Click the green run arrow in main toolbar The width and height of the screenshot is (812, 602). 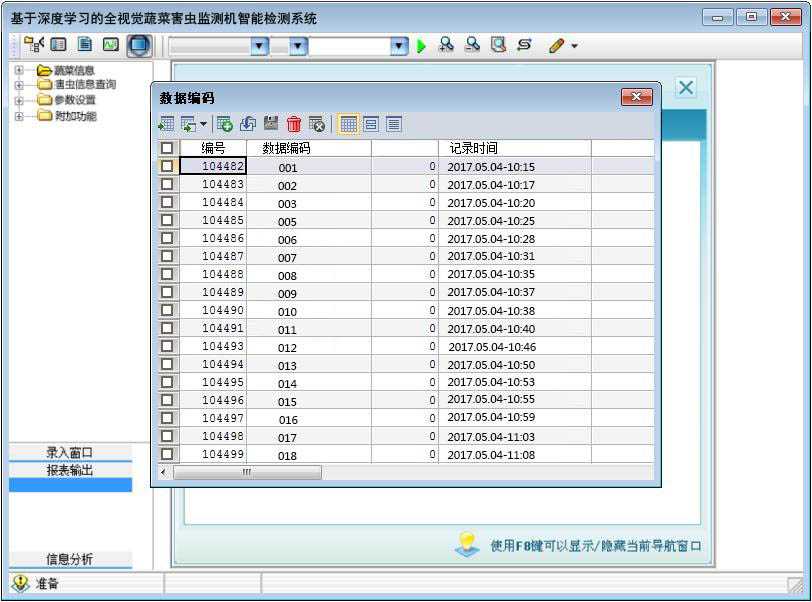pyautogui.click(x=421, y=46)
